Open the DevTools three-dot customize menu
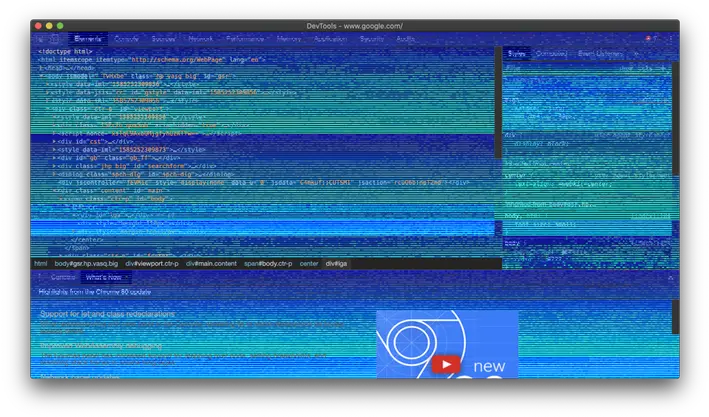 coord(671,39)
